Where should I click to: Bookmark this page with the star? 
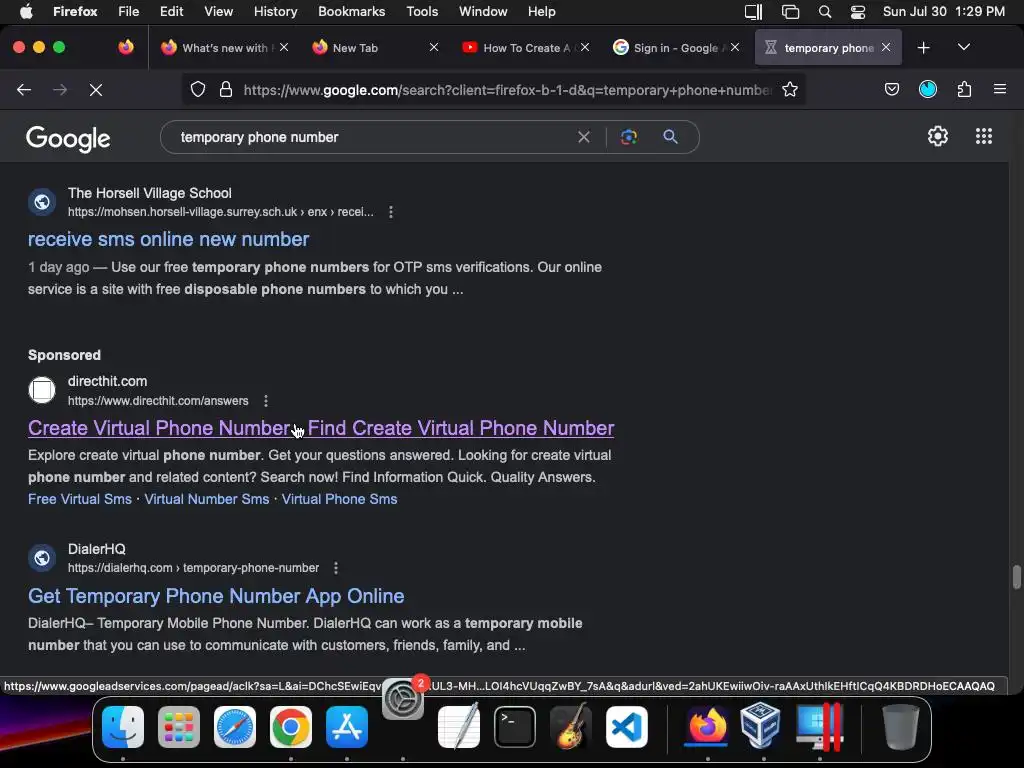[790, 89]
